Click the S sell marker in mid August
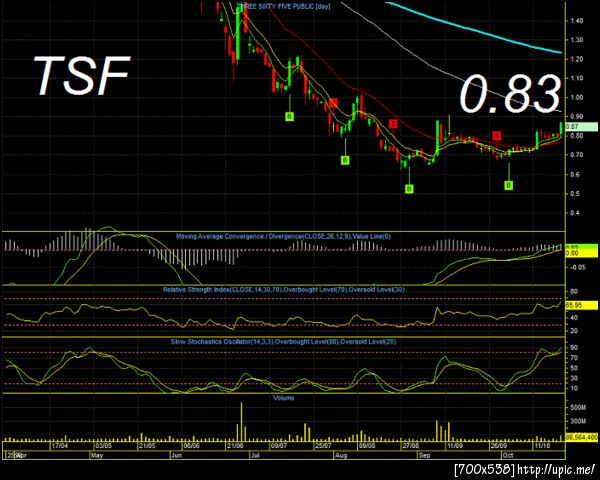Screen dimensions: 600x480 tap(393, 124)
